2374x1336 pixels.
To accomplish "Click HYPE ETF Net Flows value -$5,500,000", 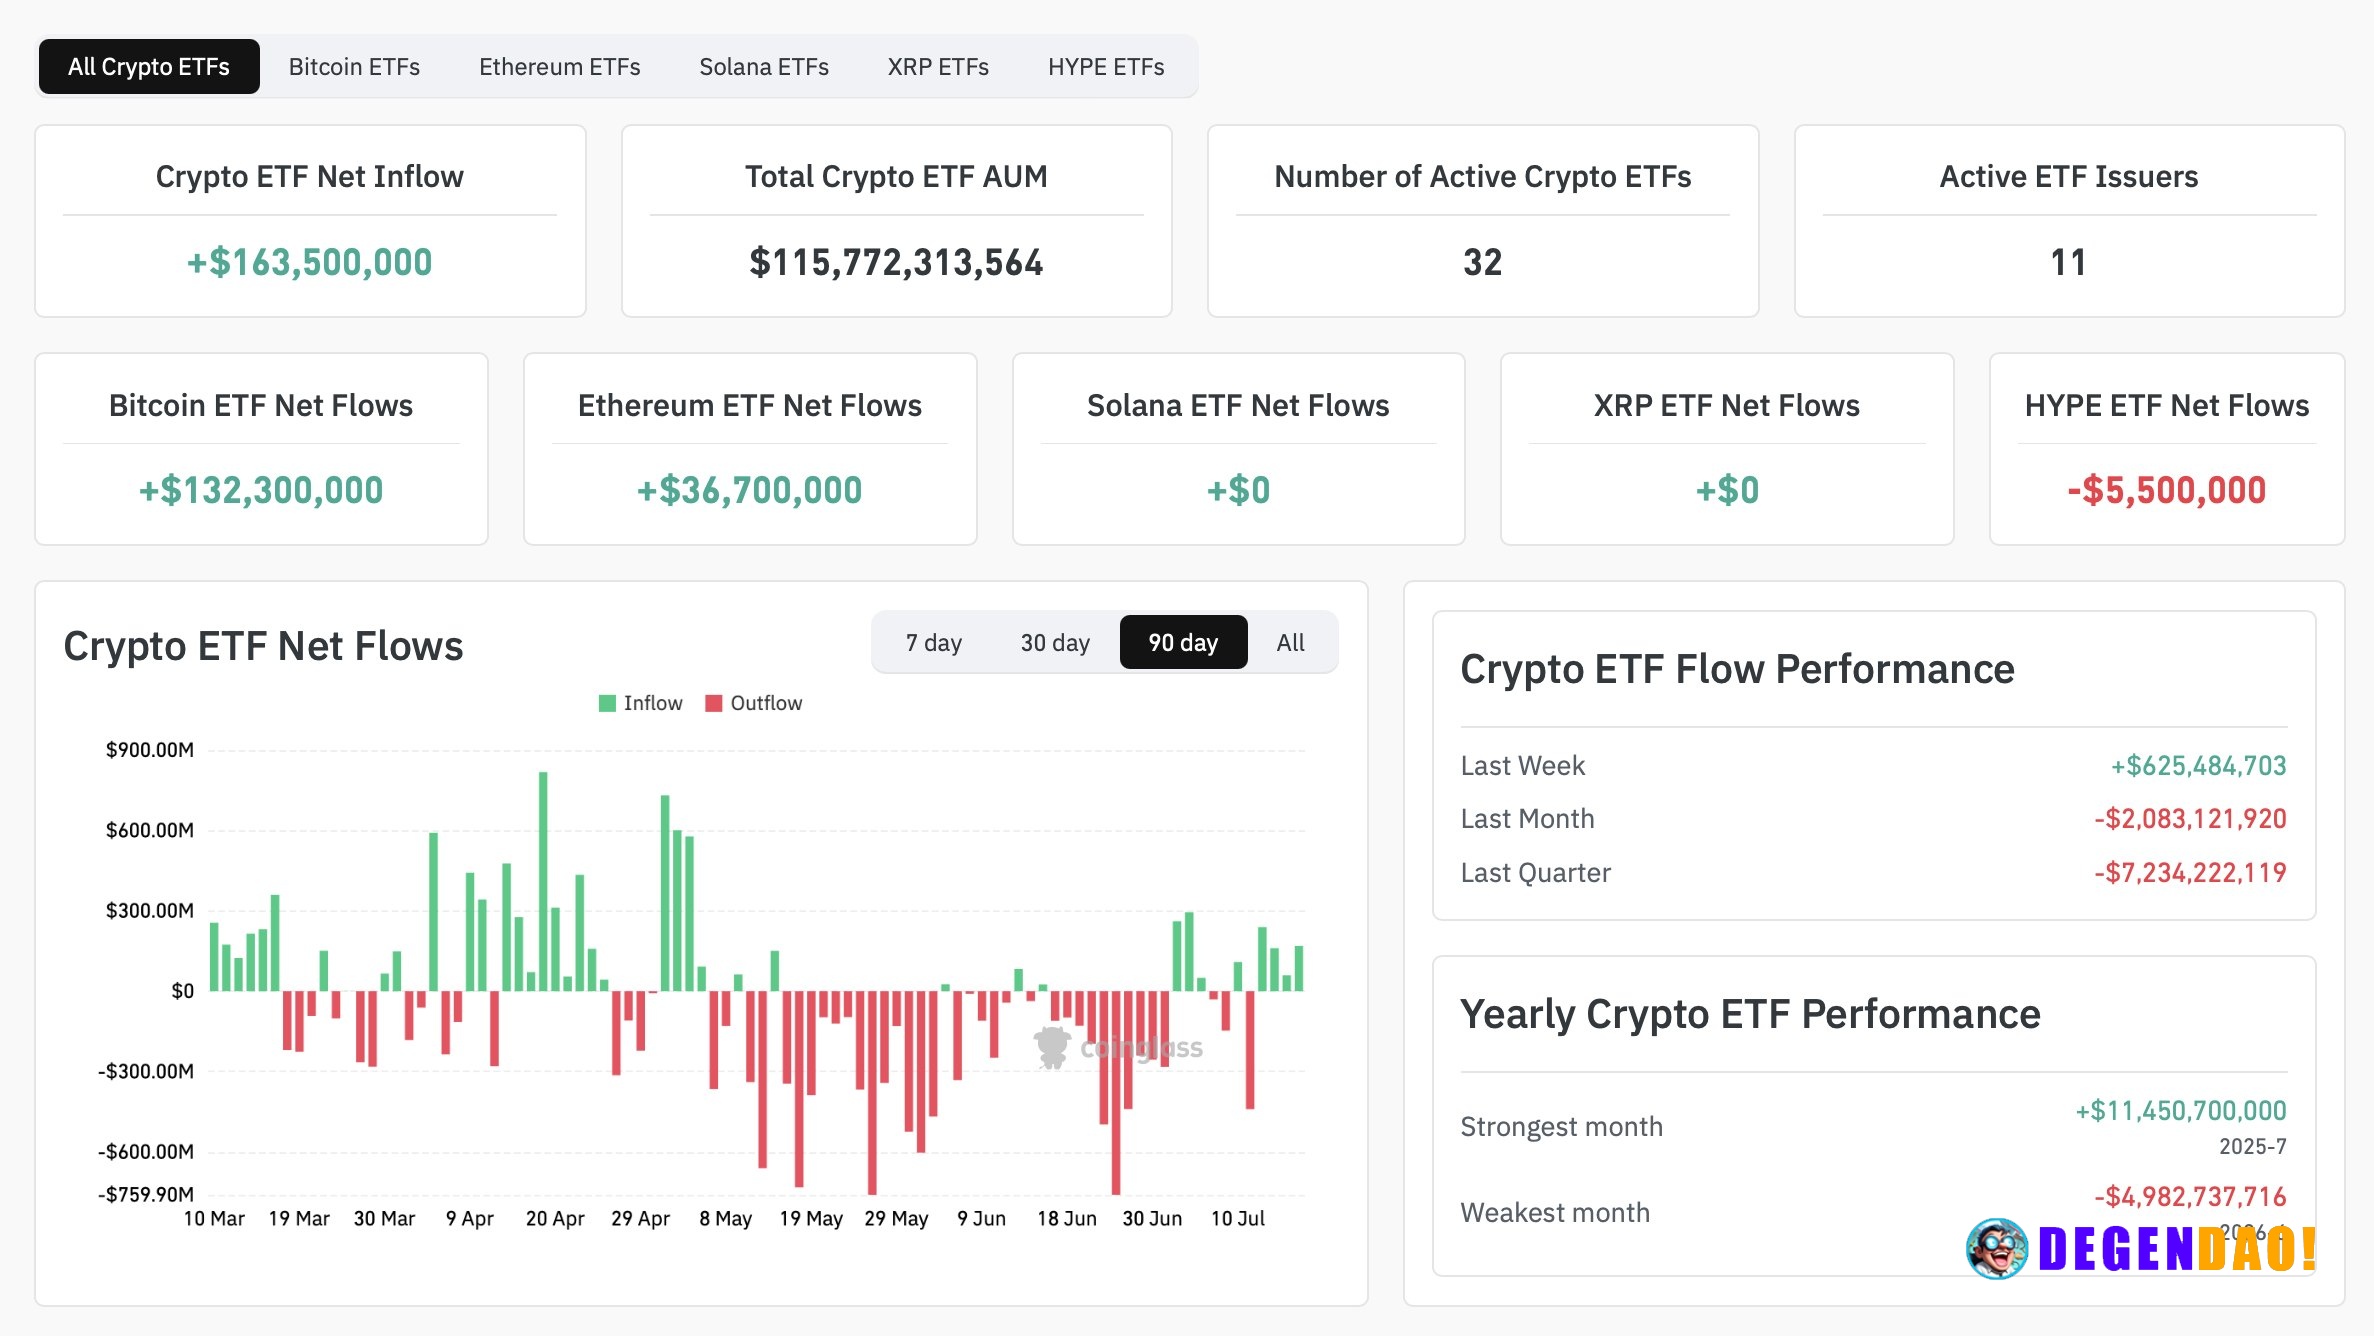I will click(x=2167, y=491).
